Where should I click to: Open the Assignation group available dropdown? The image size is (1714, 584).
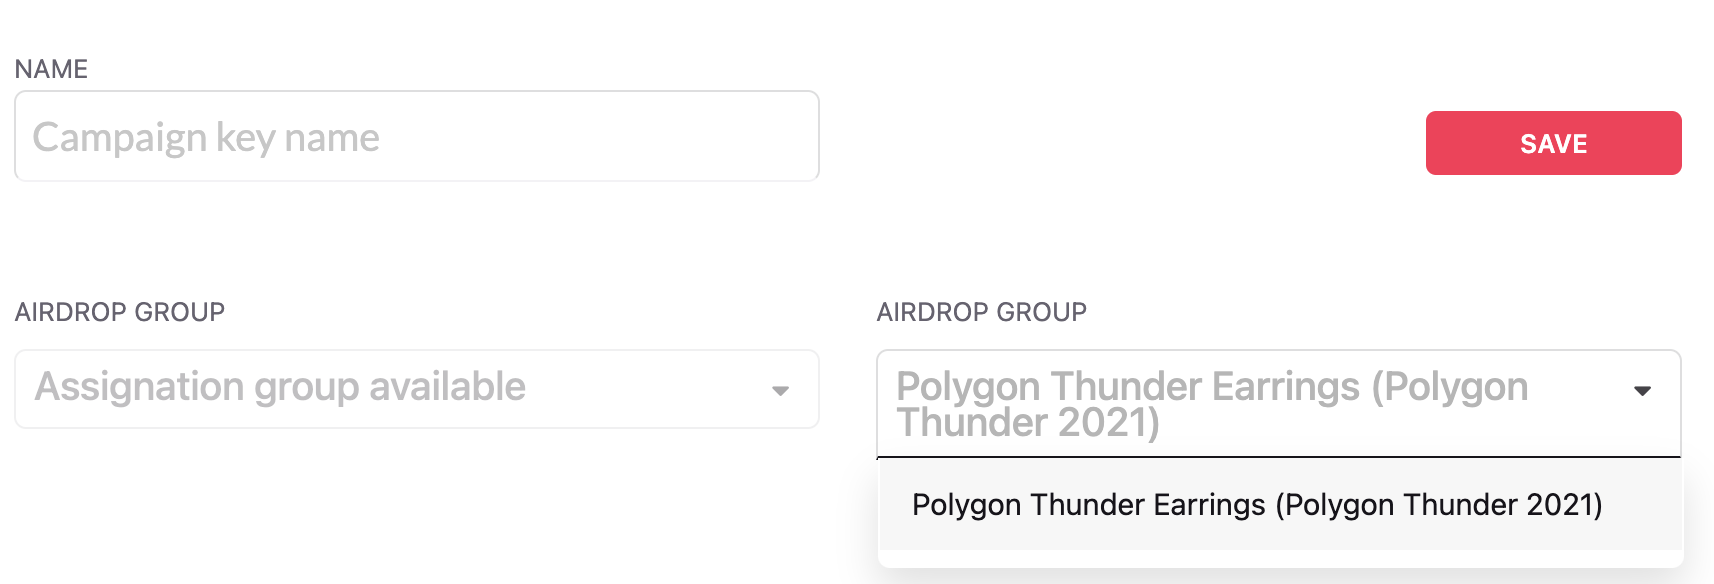[x=416, y=389]
